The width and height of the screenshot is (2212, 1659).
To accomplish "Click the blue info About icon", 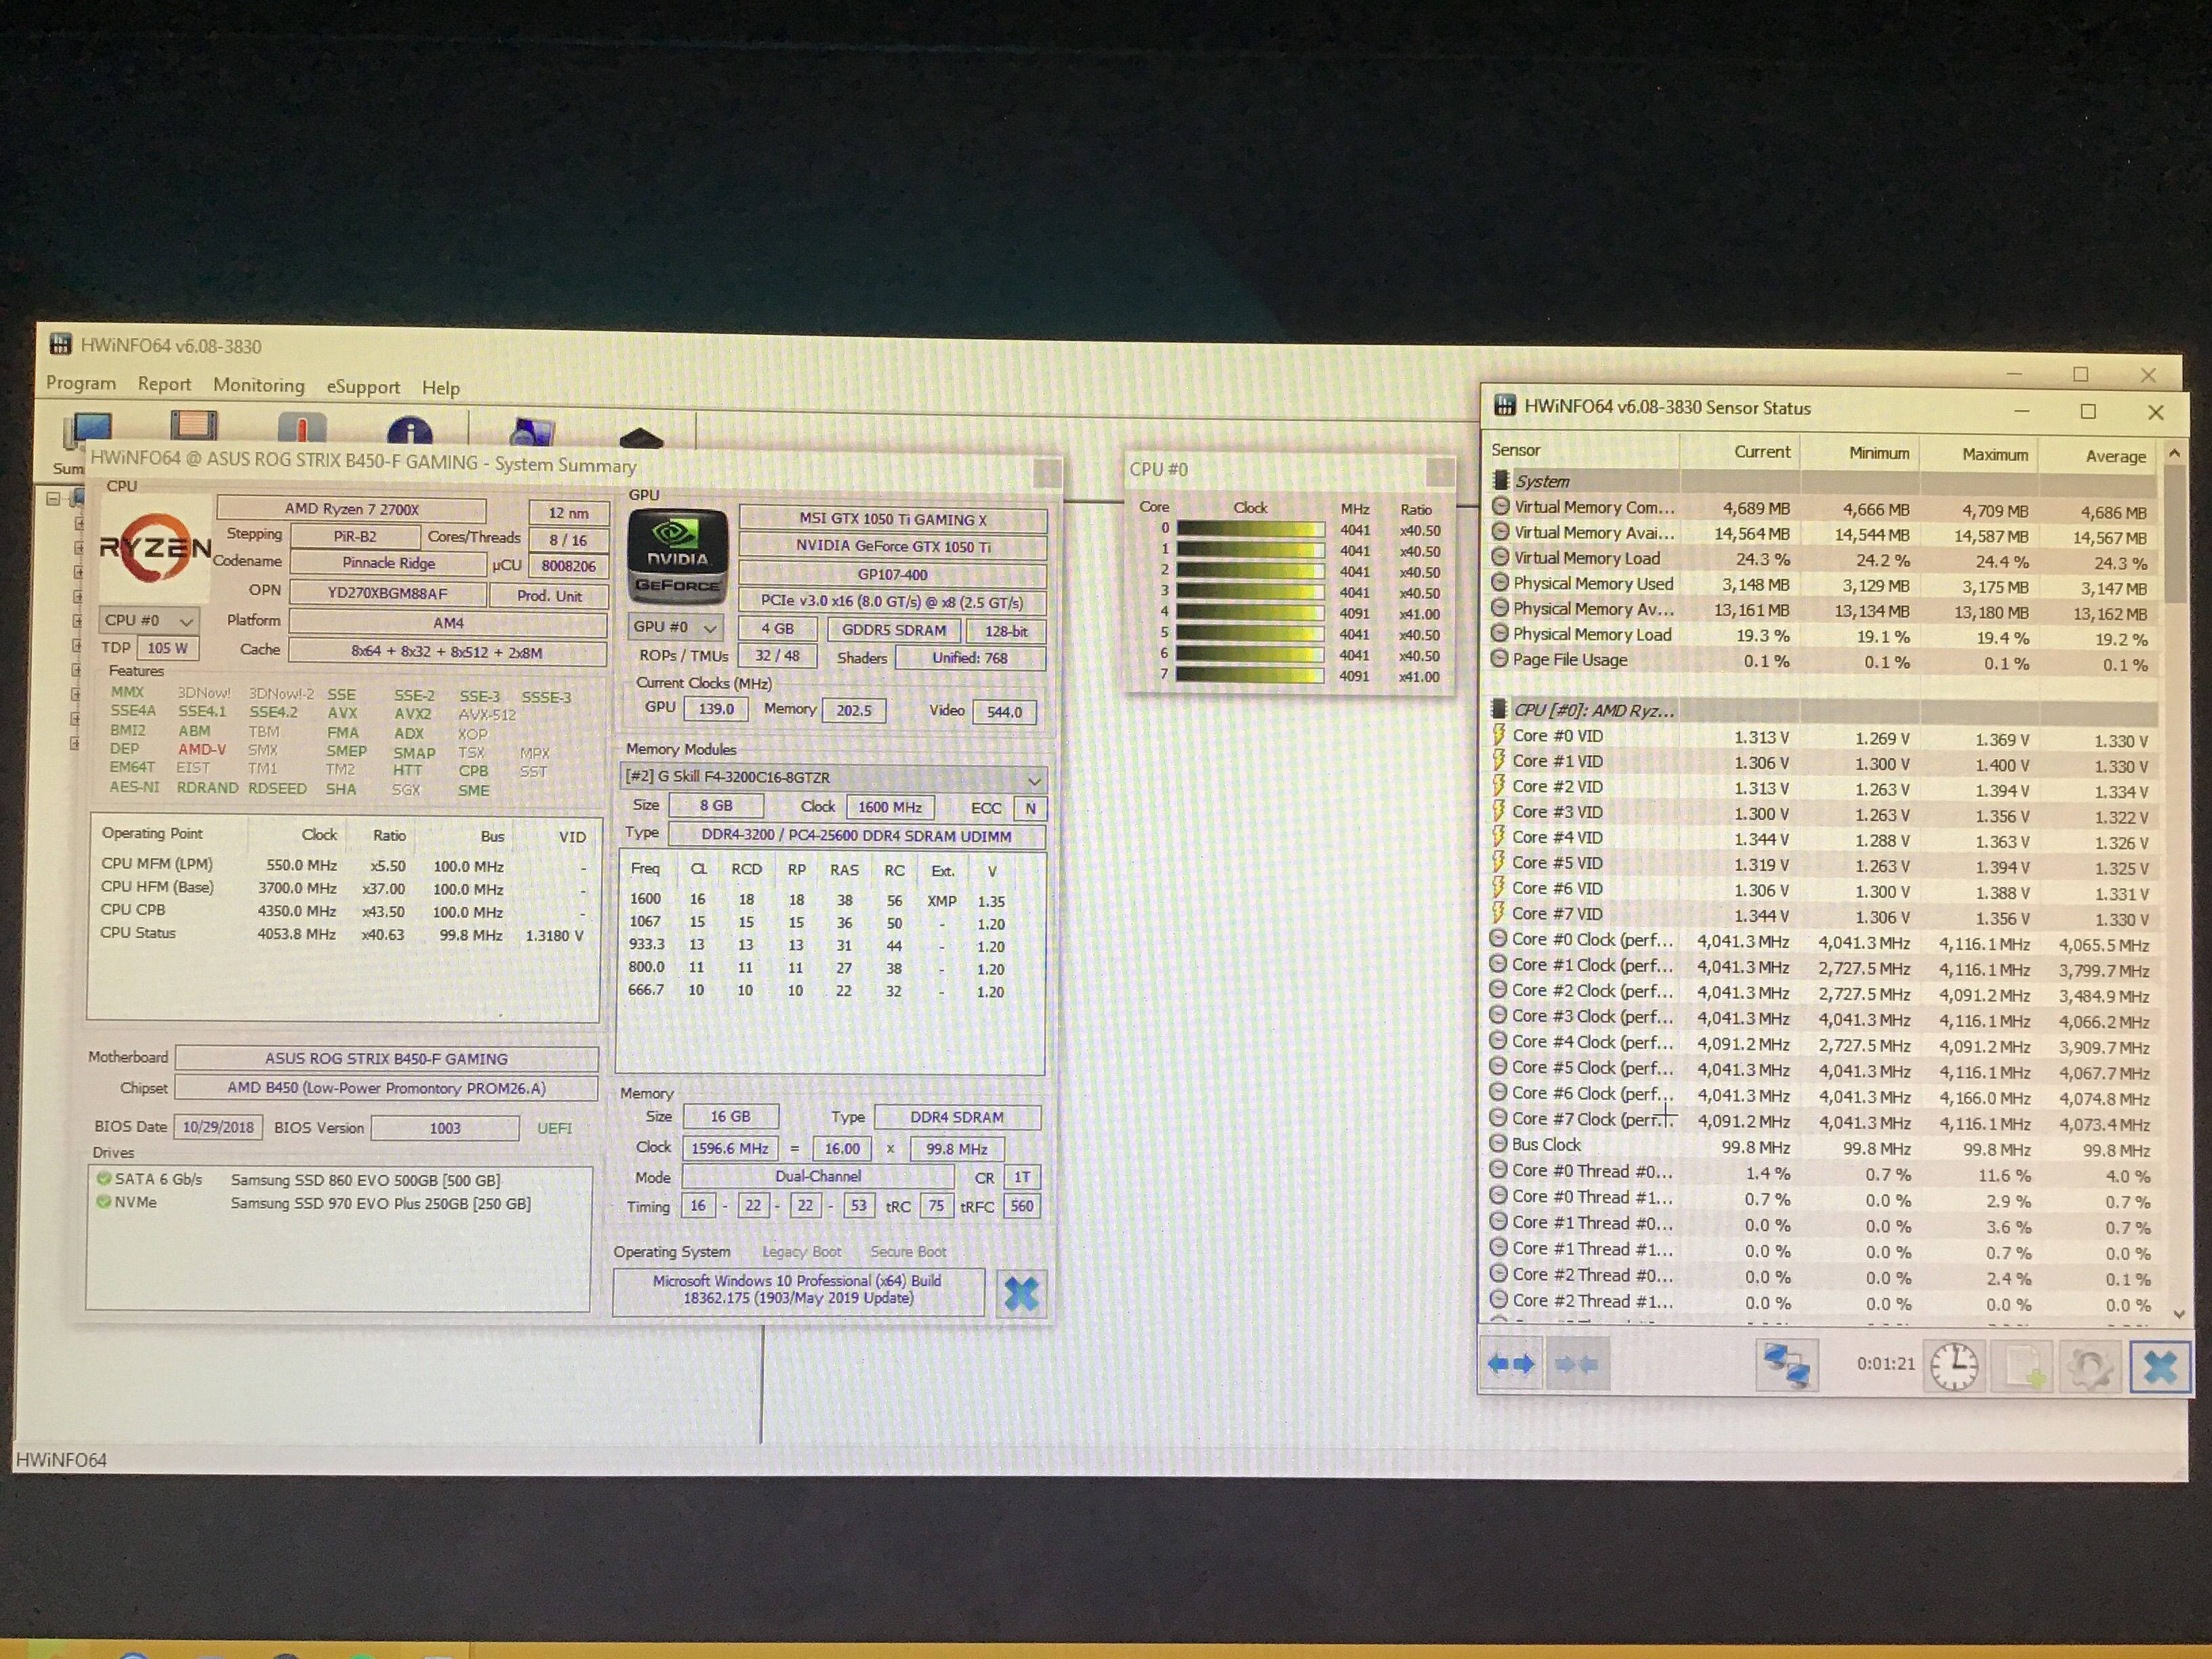I will click(409, 432).
